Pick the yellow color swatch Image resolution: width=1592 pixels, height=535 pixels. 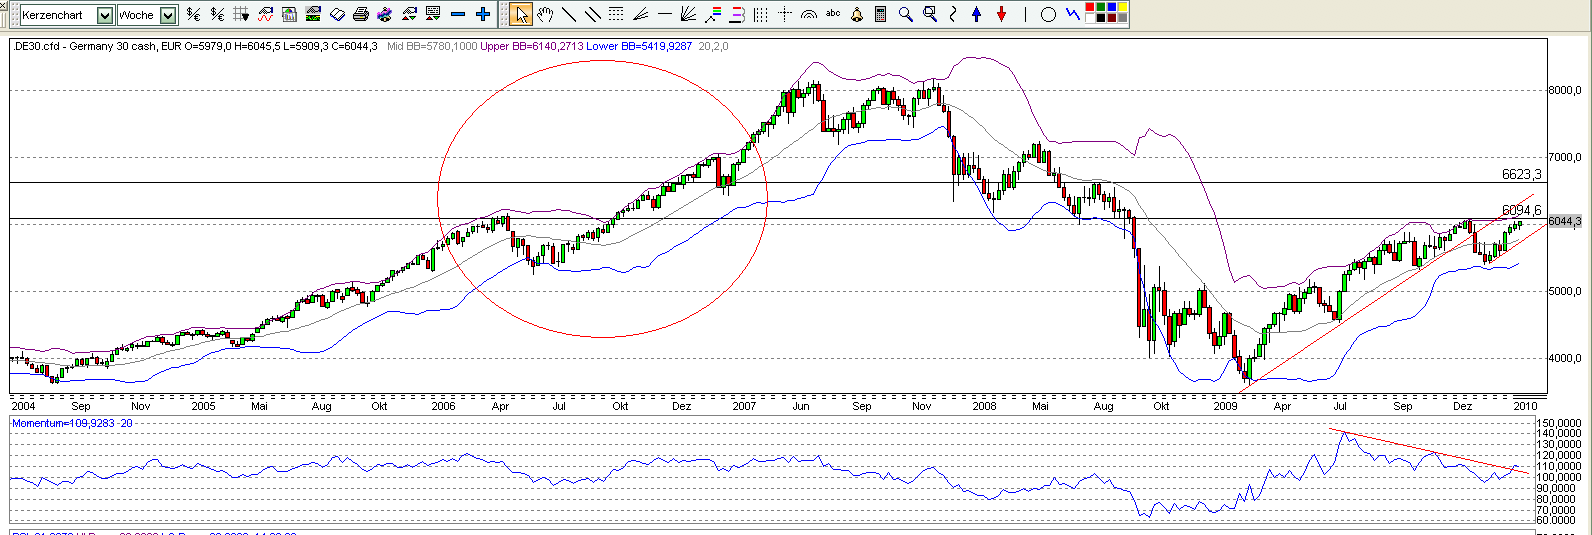coord(1123,7)
